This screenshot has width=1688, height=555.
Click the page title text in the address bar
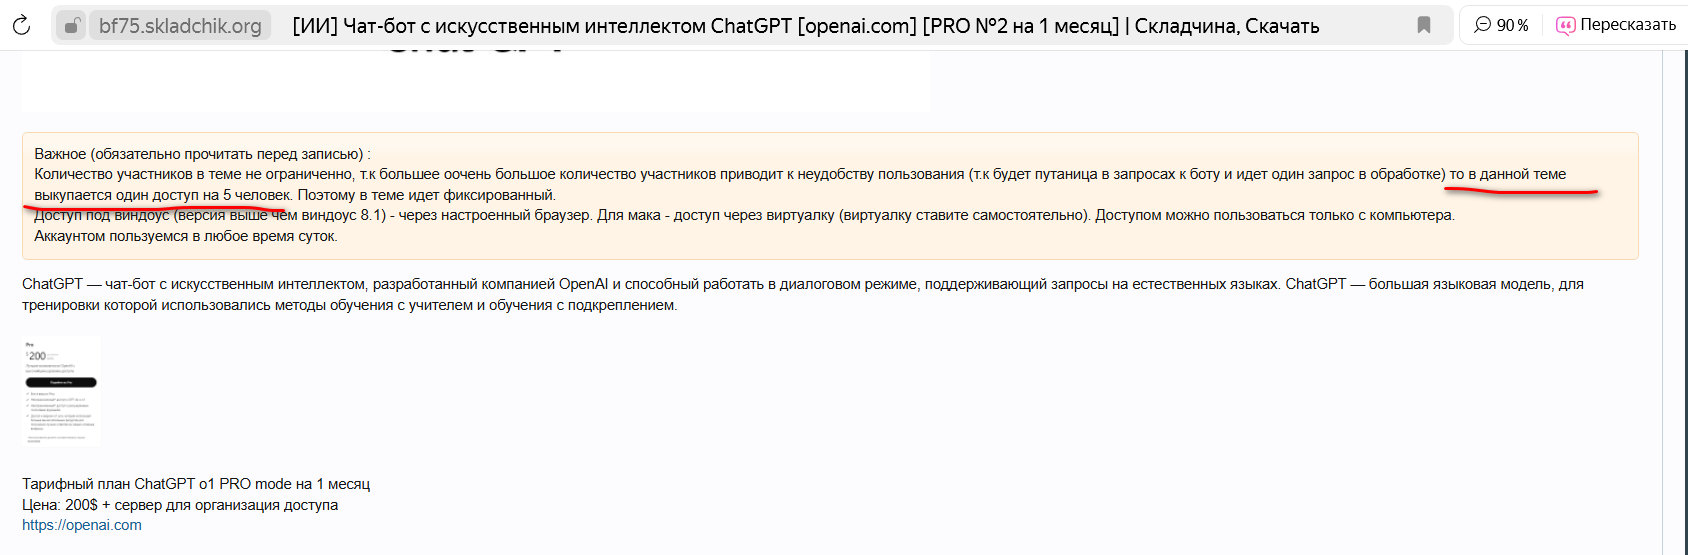click(x=805, y=26)
